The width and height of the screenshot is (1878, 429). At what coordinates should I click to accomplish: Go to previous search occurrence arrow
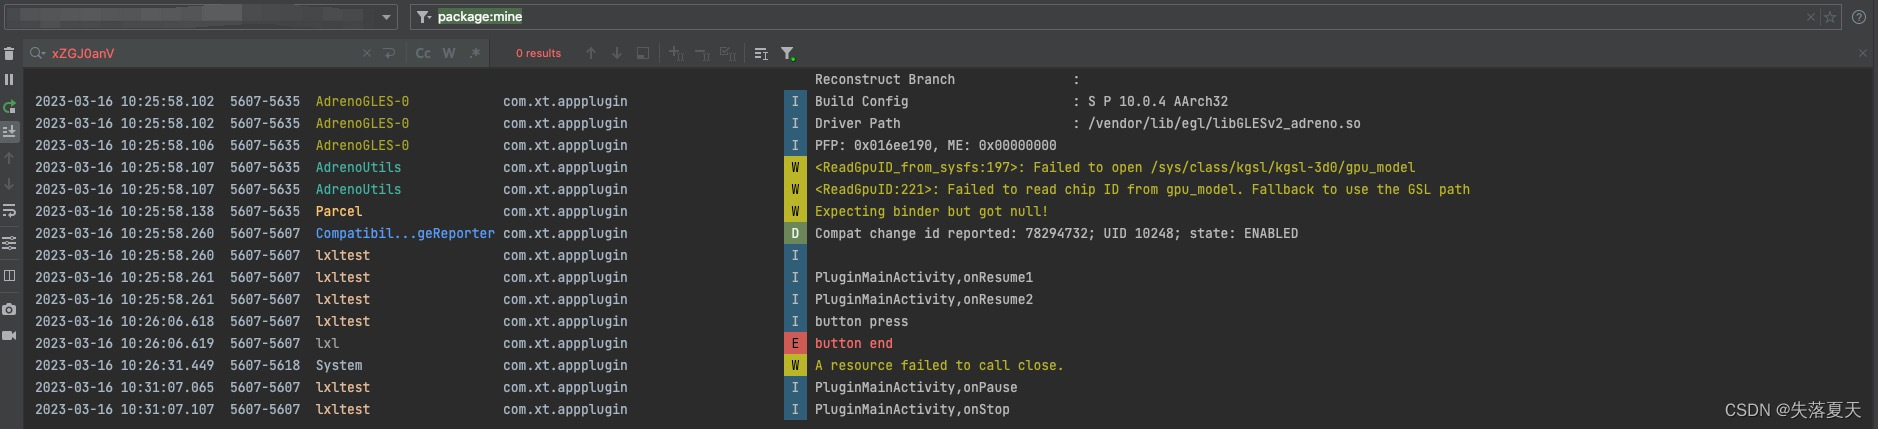(591, 53)
